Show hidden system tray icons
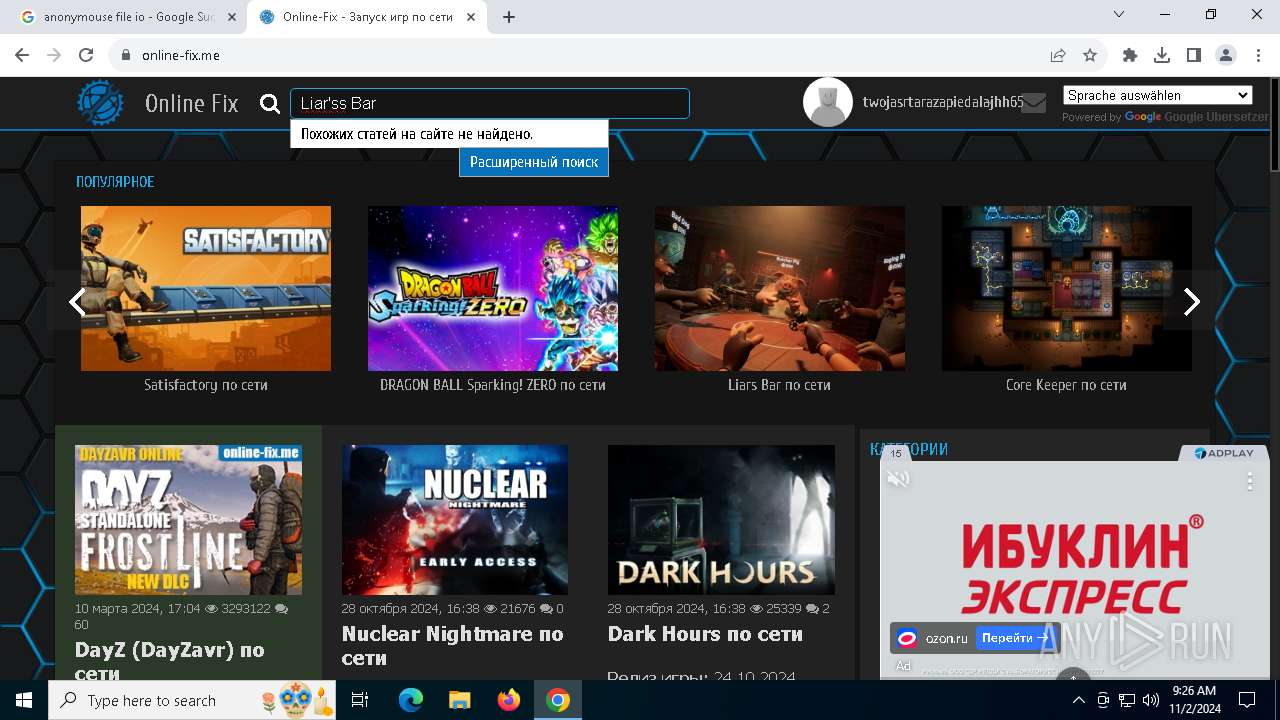Image resolution: width=1280 pixels, height=720 pixels. coord(1078,700)
